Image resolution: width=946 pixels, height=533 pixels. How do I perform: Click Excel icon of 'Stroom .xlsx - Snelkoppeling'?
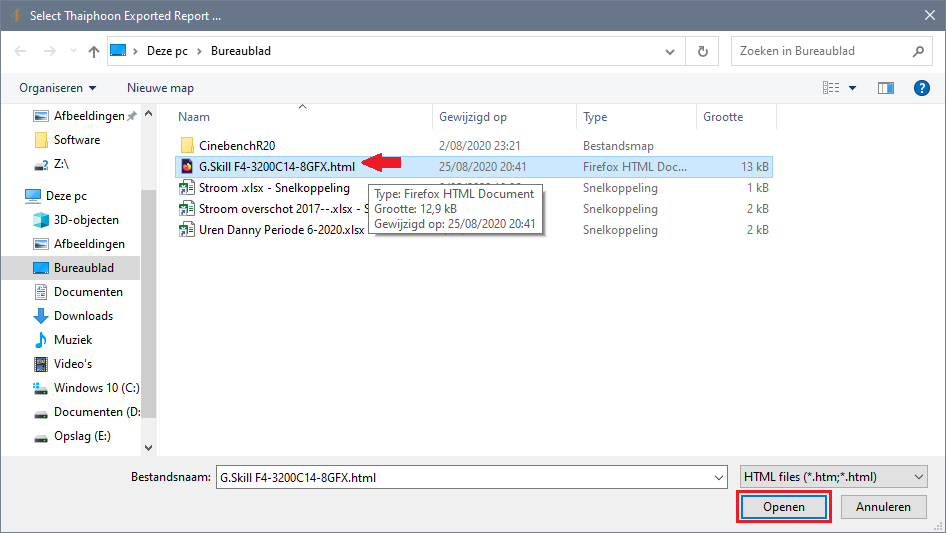(x=187, y=188)
